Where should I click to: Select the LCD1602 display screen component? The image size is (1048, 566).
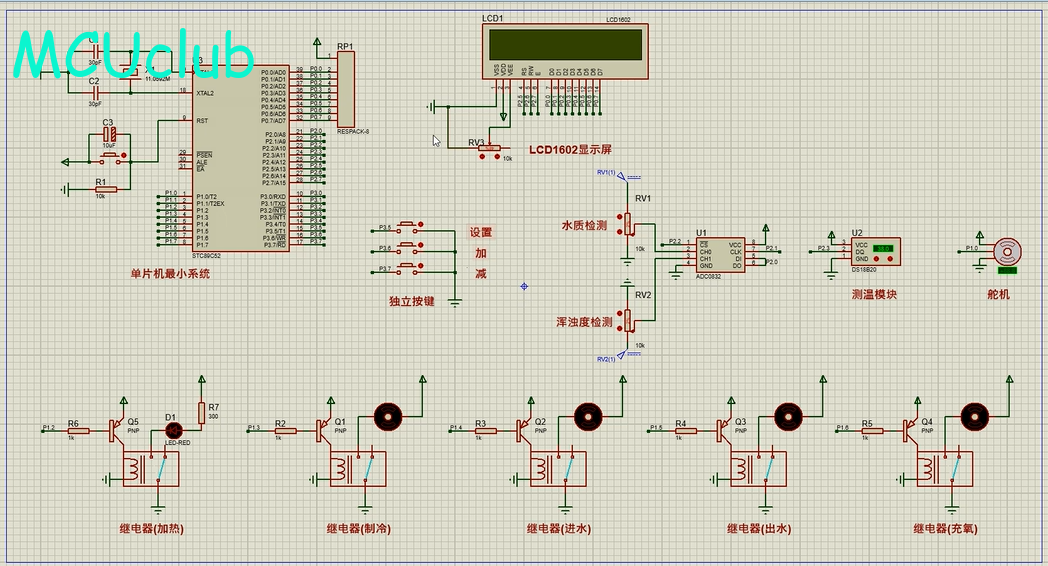(x=564, y=45)
